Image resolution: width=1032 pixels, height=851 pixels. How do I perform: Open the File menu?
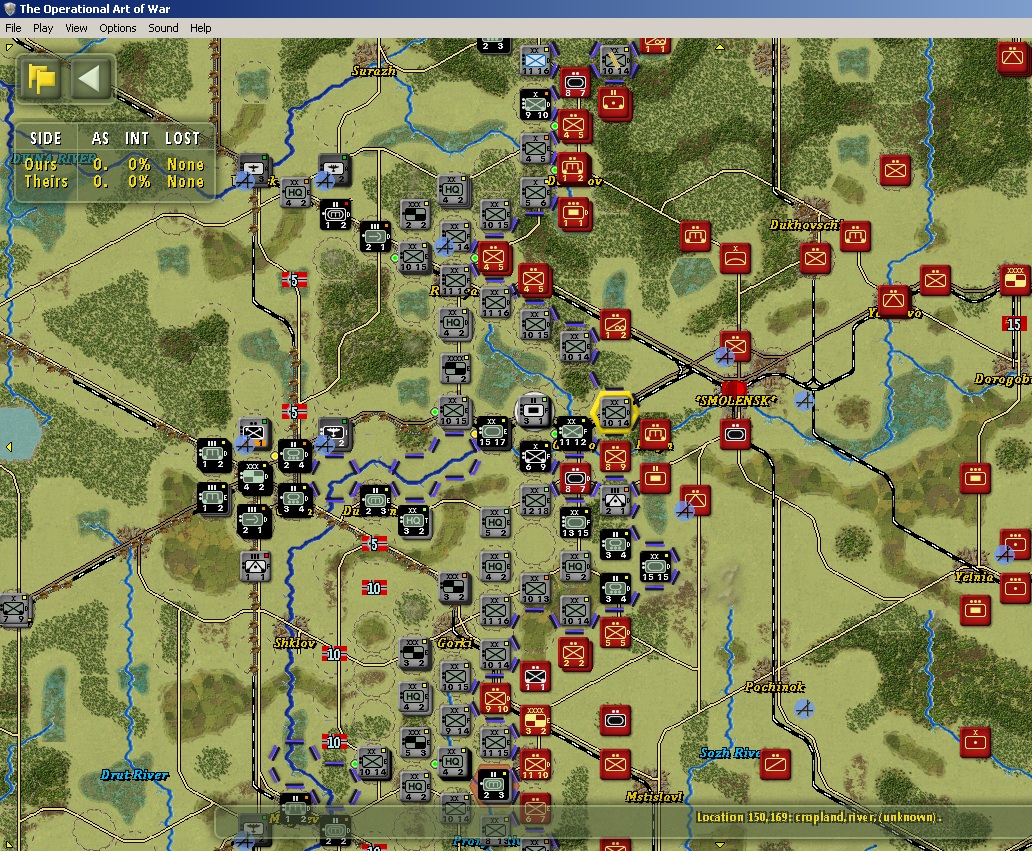13,28
